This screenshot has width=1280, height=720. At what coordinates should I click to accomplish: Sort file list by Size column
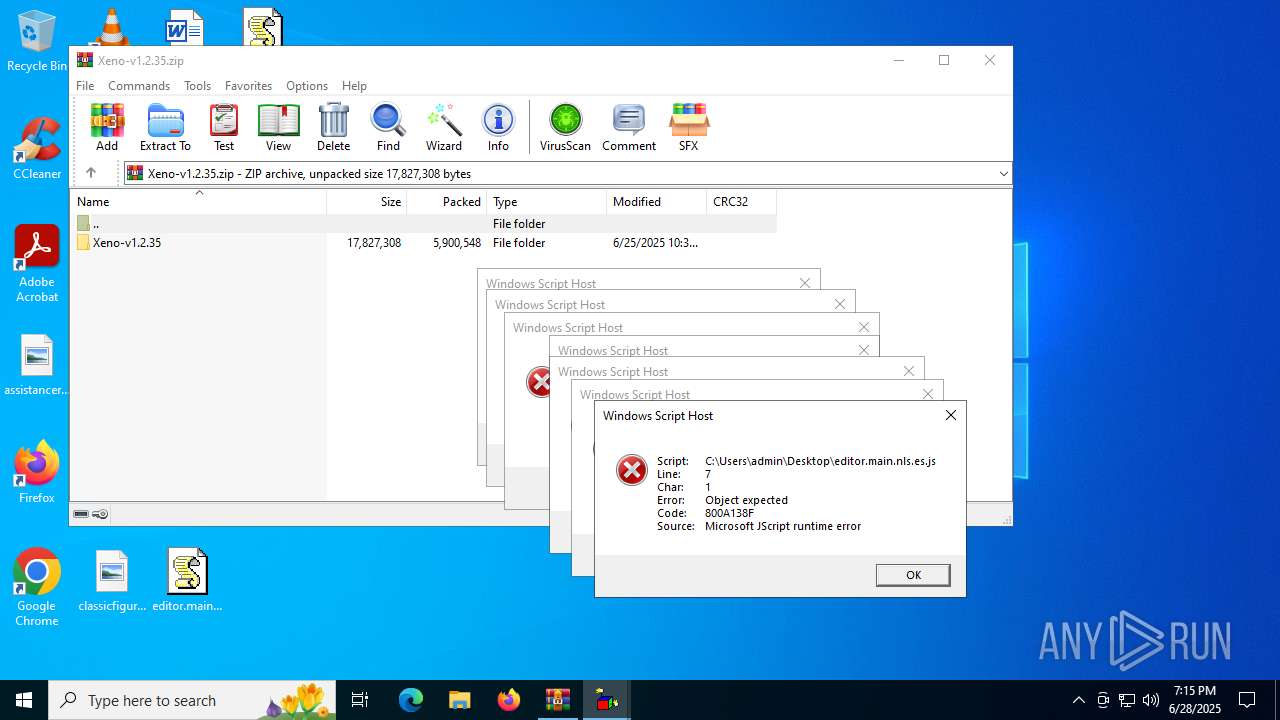[x=367, y=201]
